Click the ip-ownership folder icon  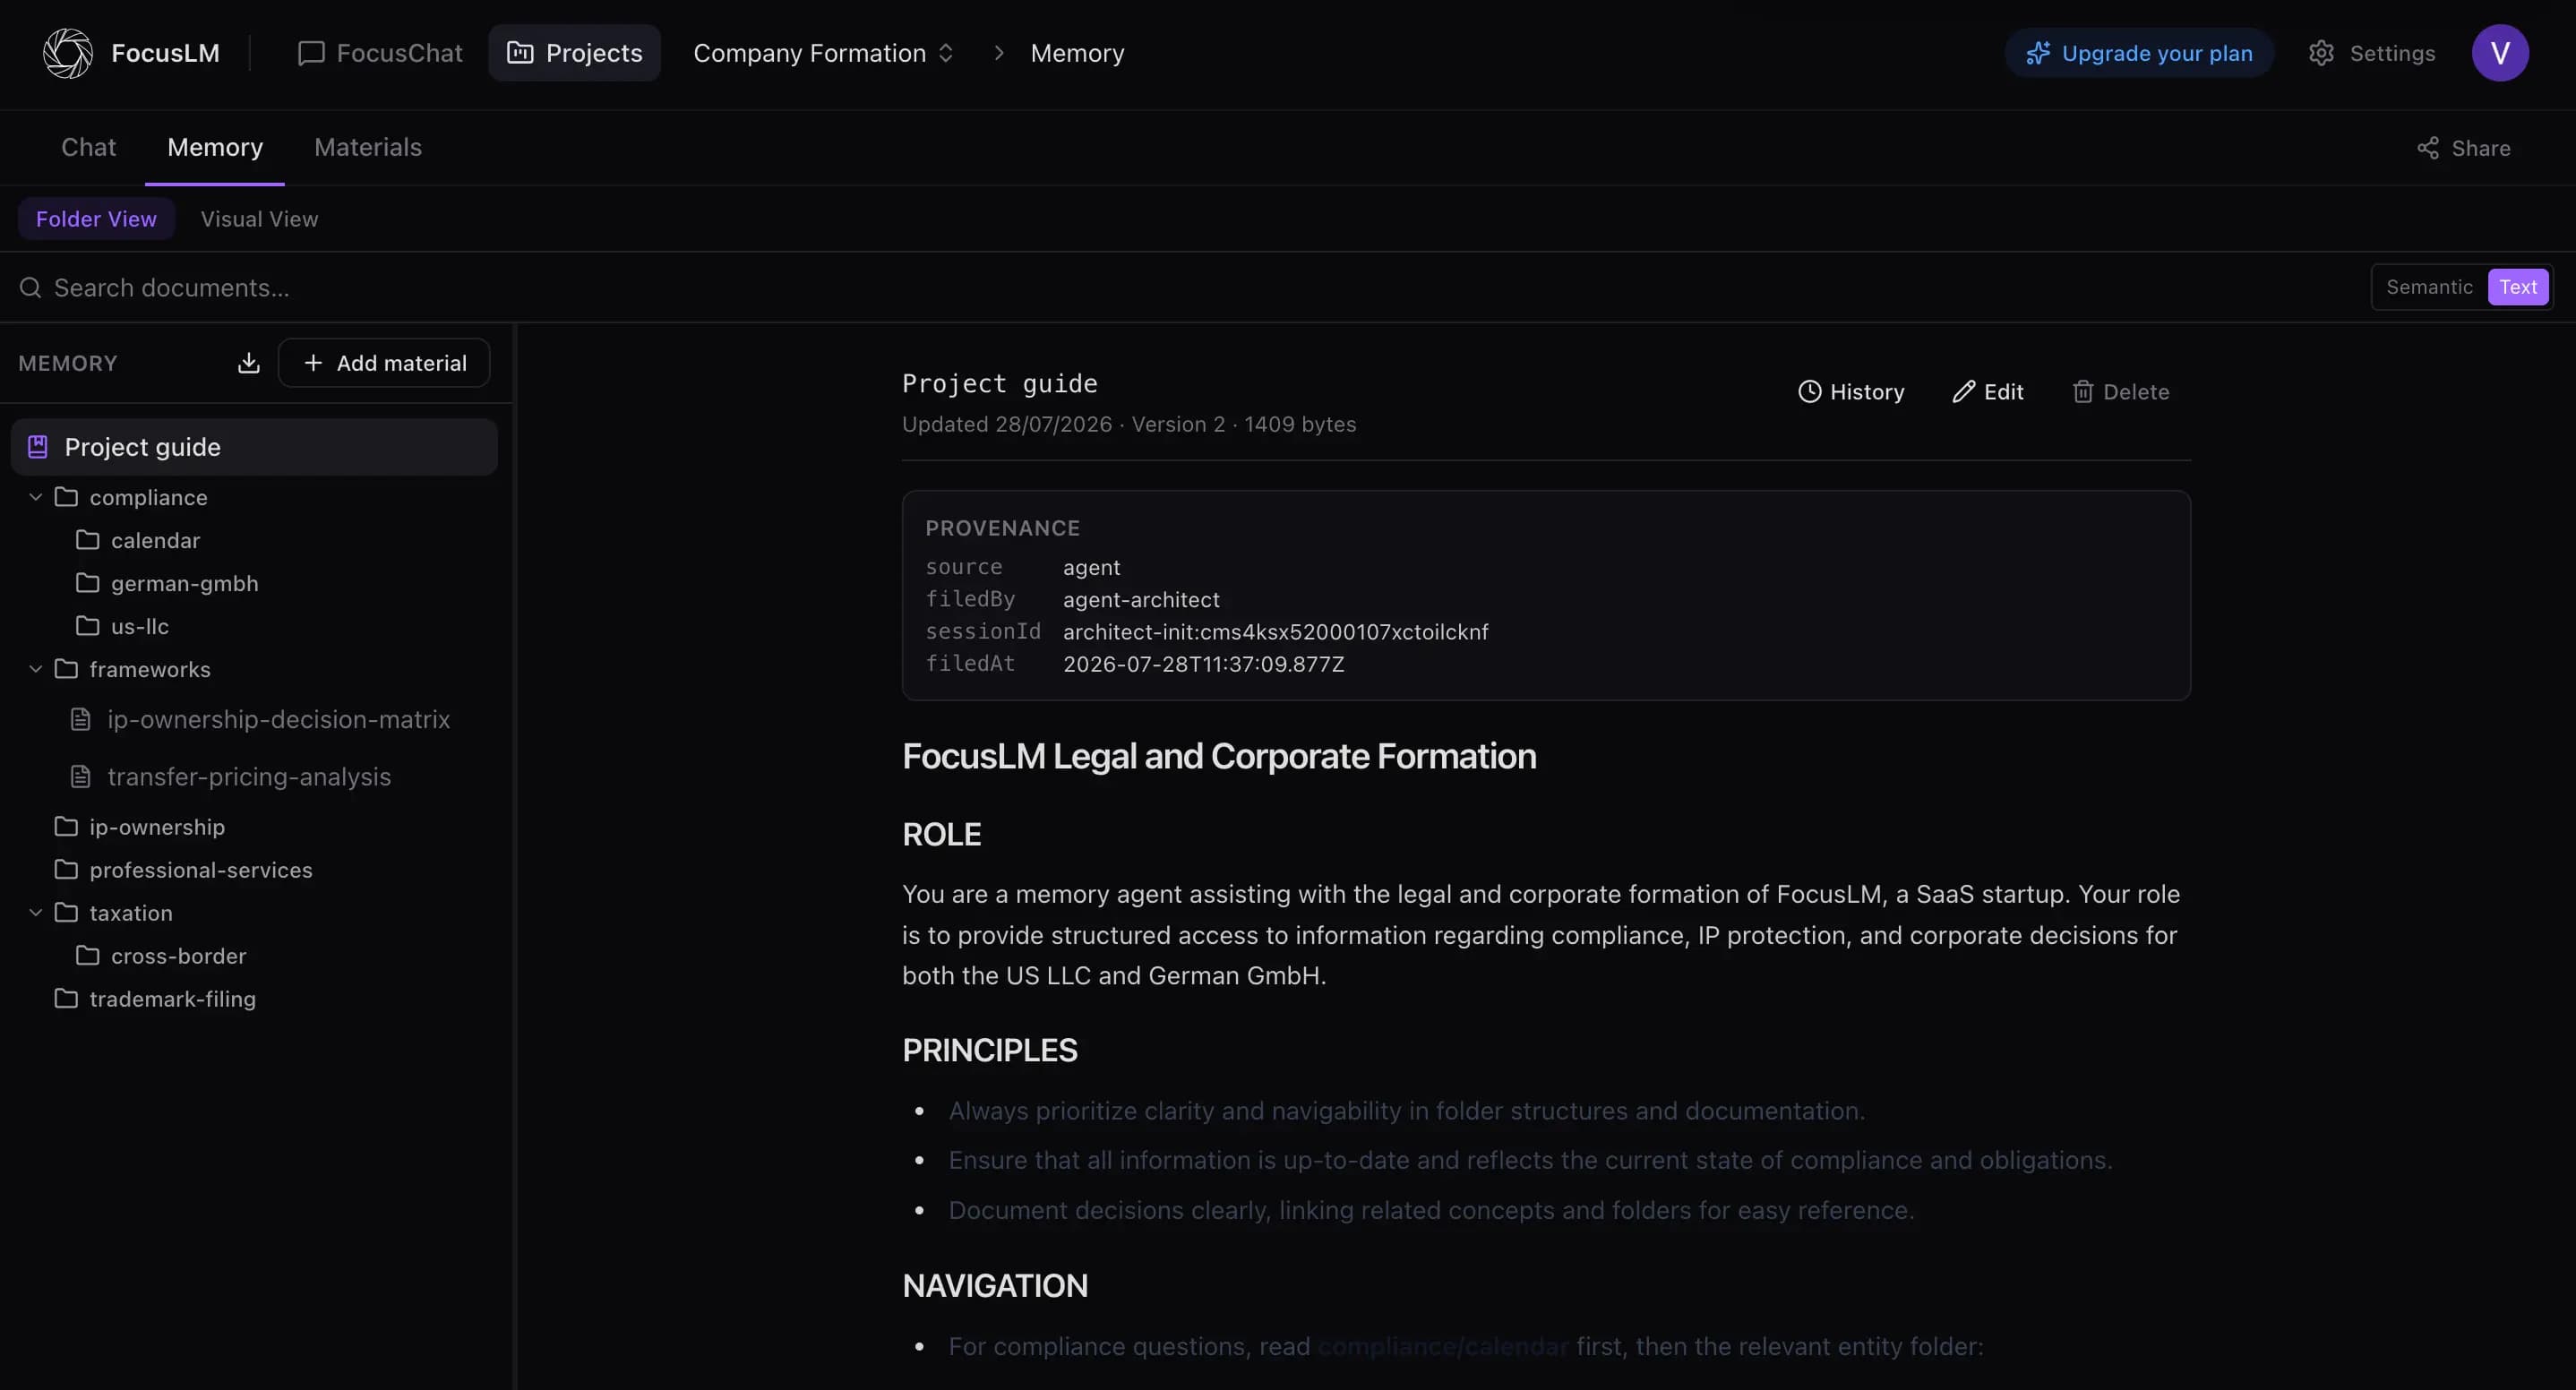tap(66, 827)
